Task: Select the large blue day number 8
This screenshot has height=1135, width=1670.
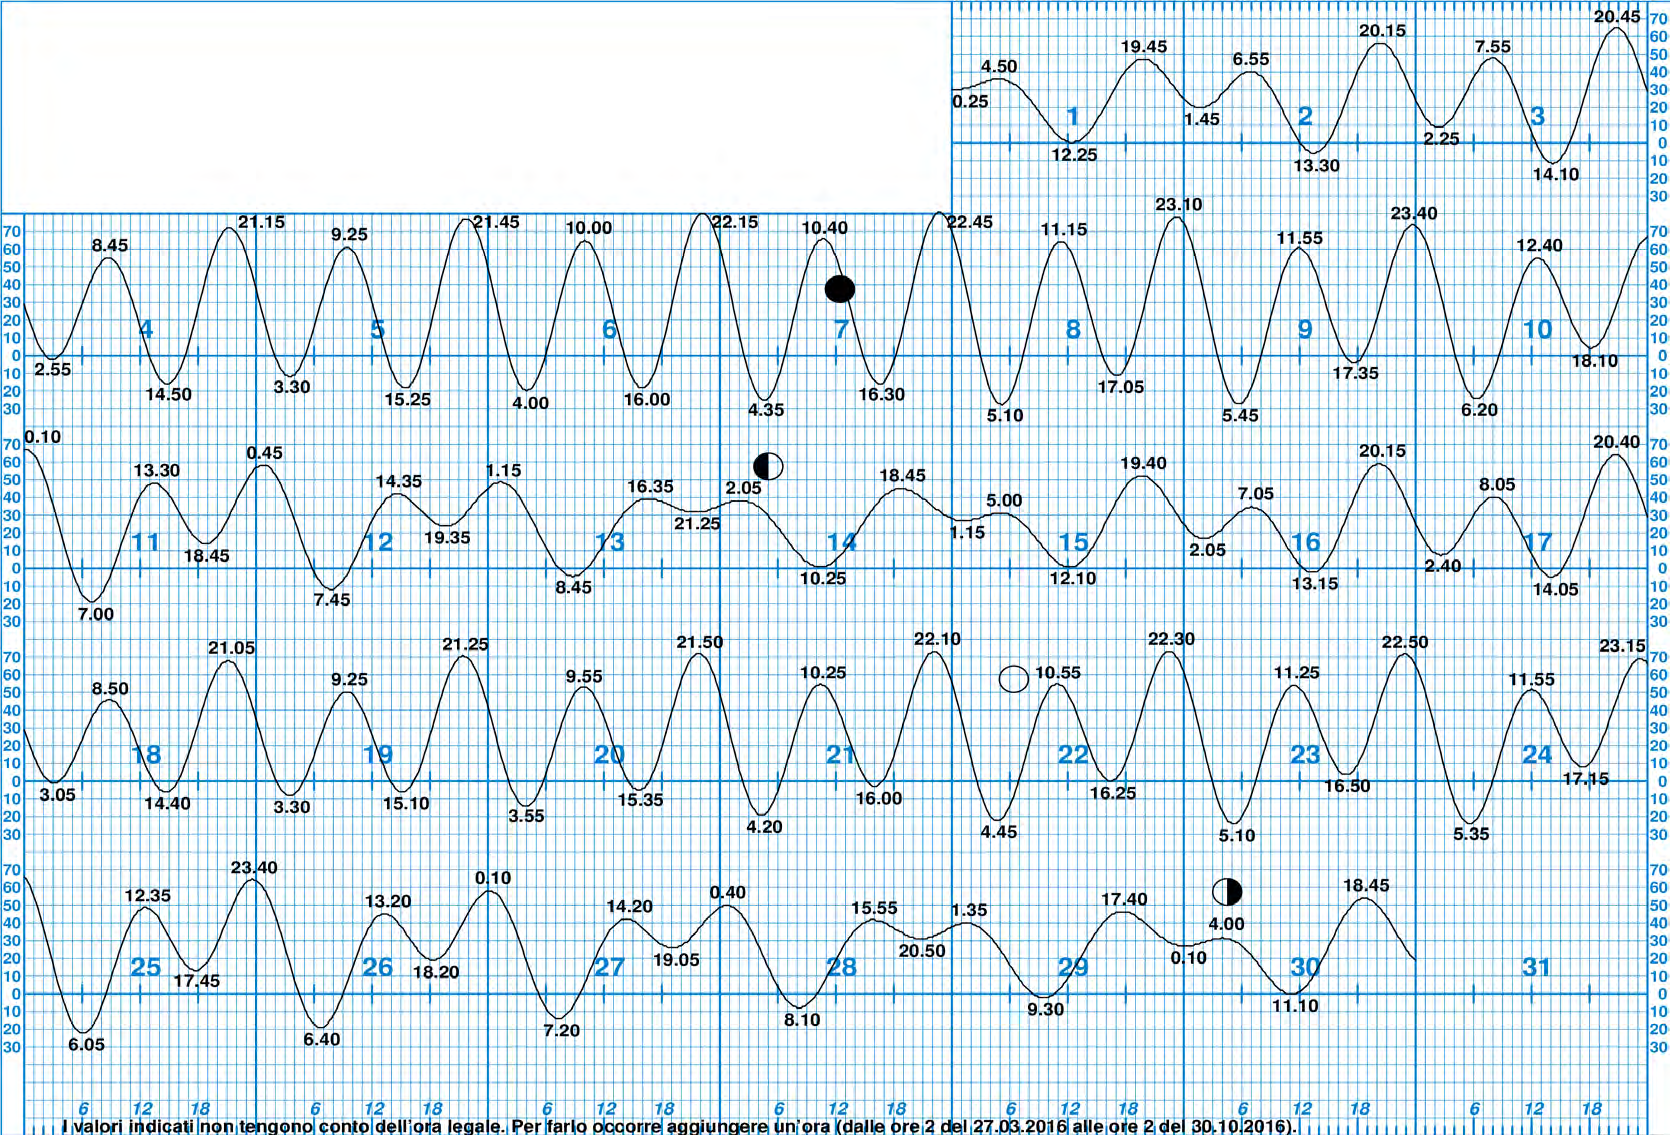Action: 1073,329
